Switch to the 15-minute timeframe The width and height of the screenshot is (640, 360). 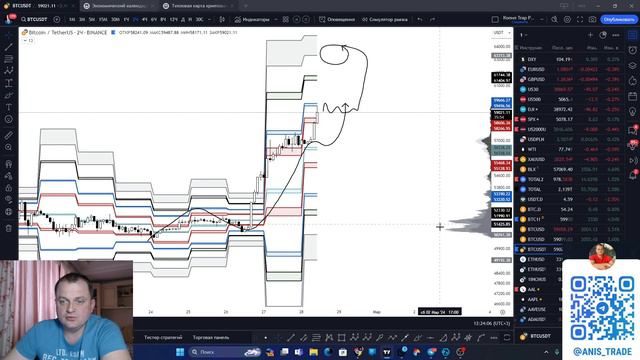pyautogui.click(x=103, y=19)
